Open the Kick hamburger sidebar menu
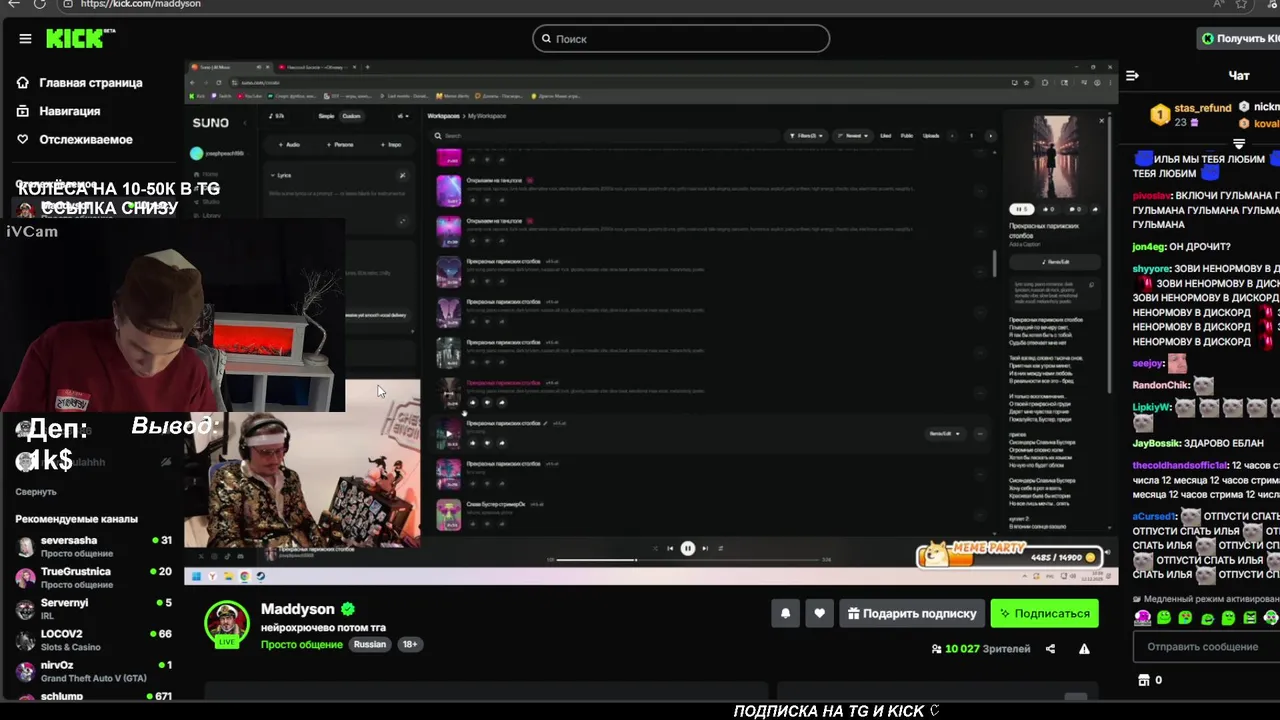This screenshot has height=720, width=1280. [x=25, y=39]
